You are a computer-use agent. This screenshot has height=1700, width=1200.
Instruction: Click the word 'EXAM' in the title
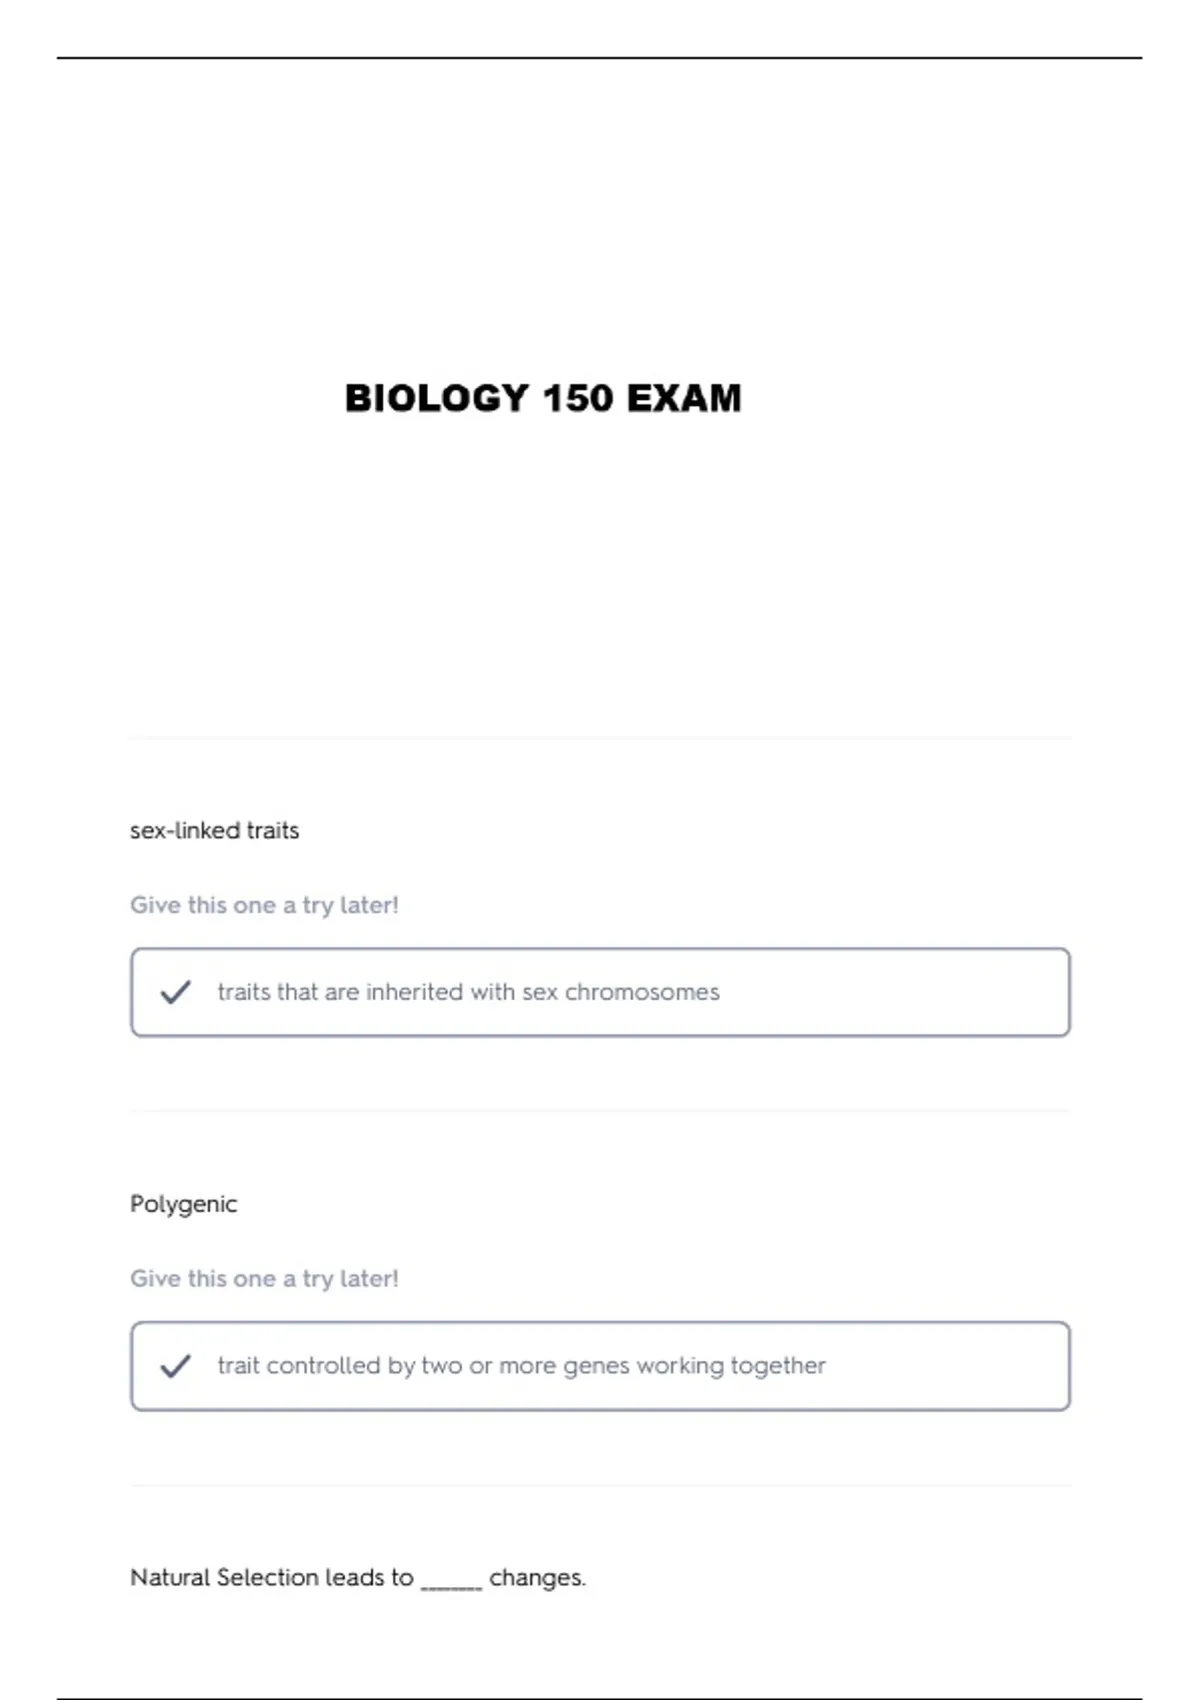(684, 398)
